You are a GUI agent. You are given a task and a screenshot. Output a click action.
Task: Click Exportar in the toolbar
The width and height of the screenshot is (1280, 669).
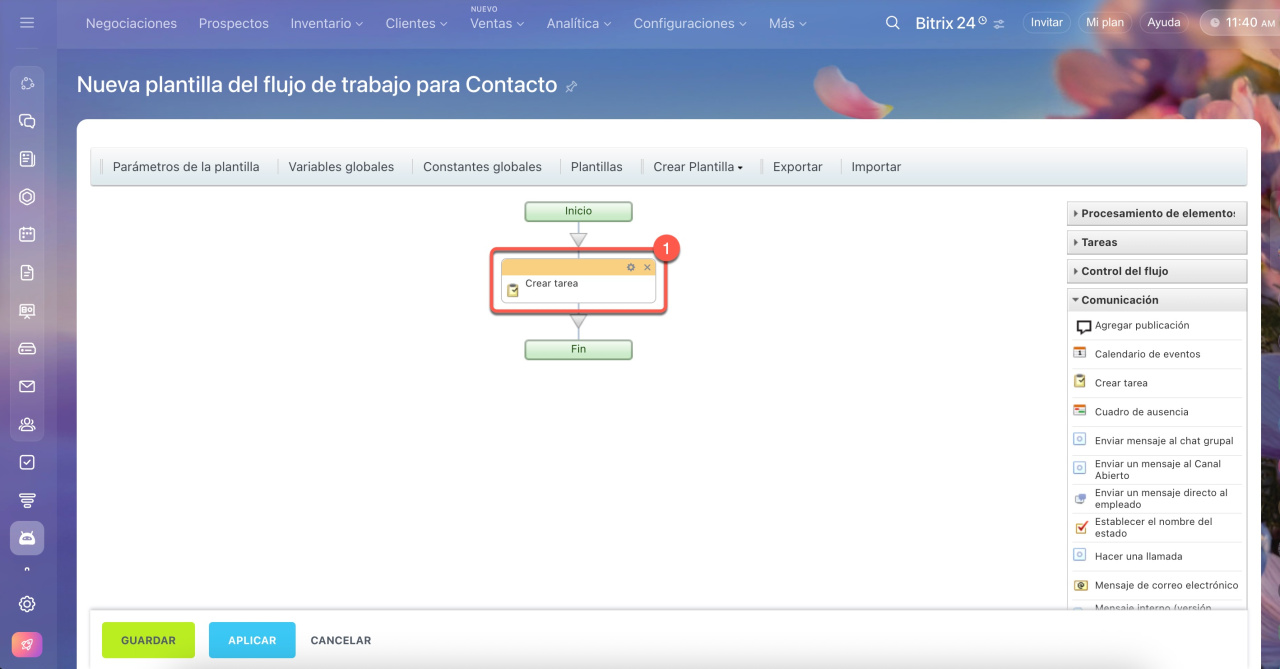[x=798, y=167]
